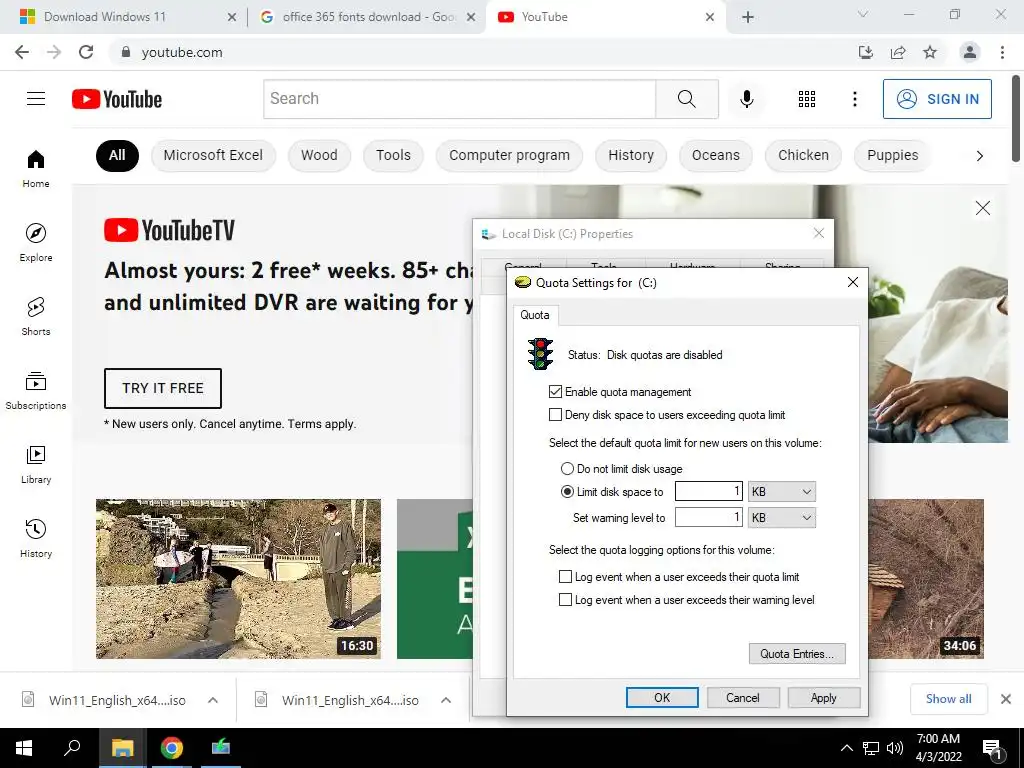Open the Windows Start menu
Screen dimensions: 1024x768
point(24,748)
